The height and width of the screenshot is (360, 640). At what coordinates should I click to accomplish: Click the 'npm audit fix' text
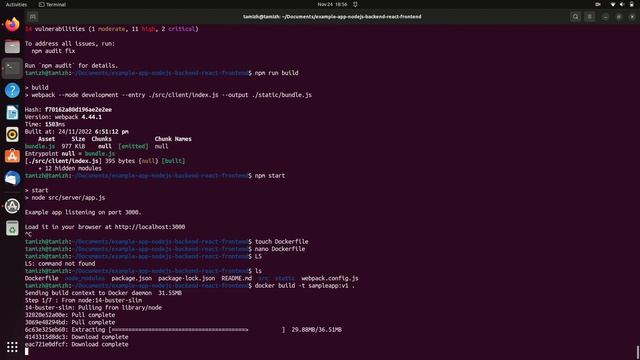pos(53,51)
